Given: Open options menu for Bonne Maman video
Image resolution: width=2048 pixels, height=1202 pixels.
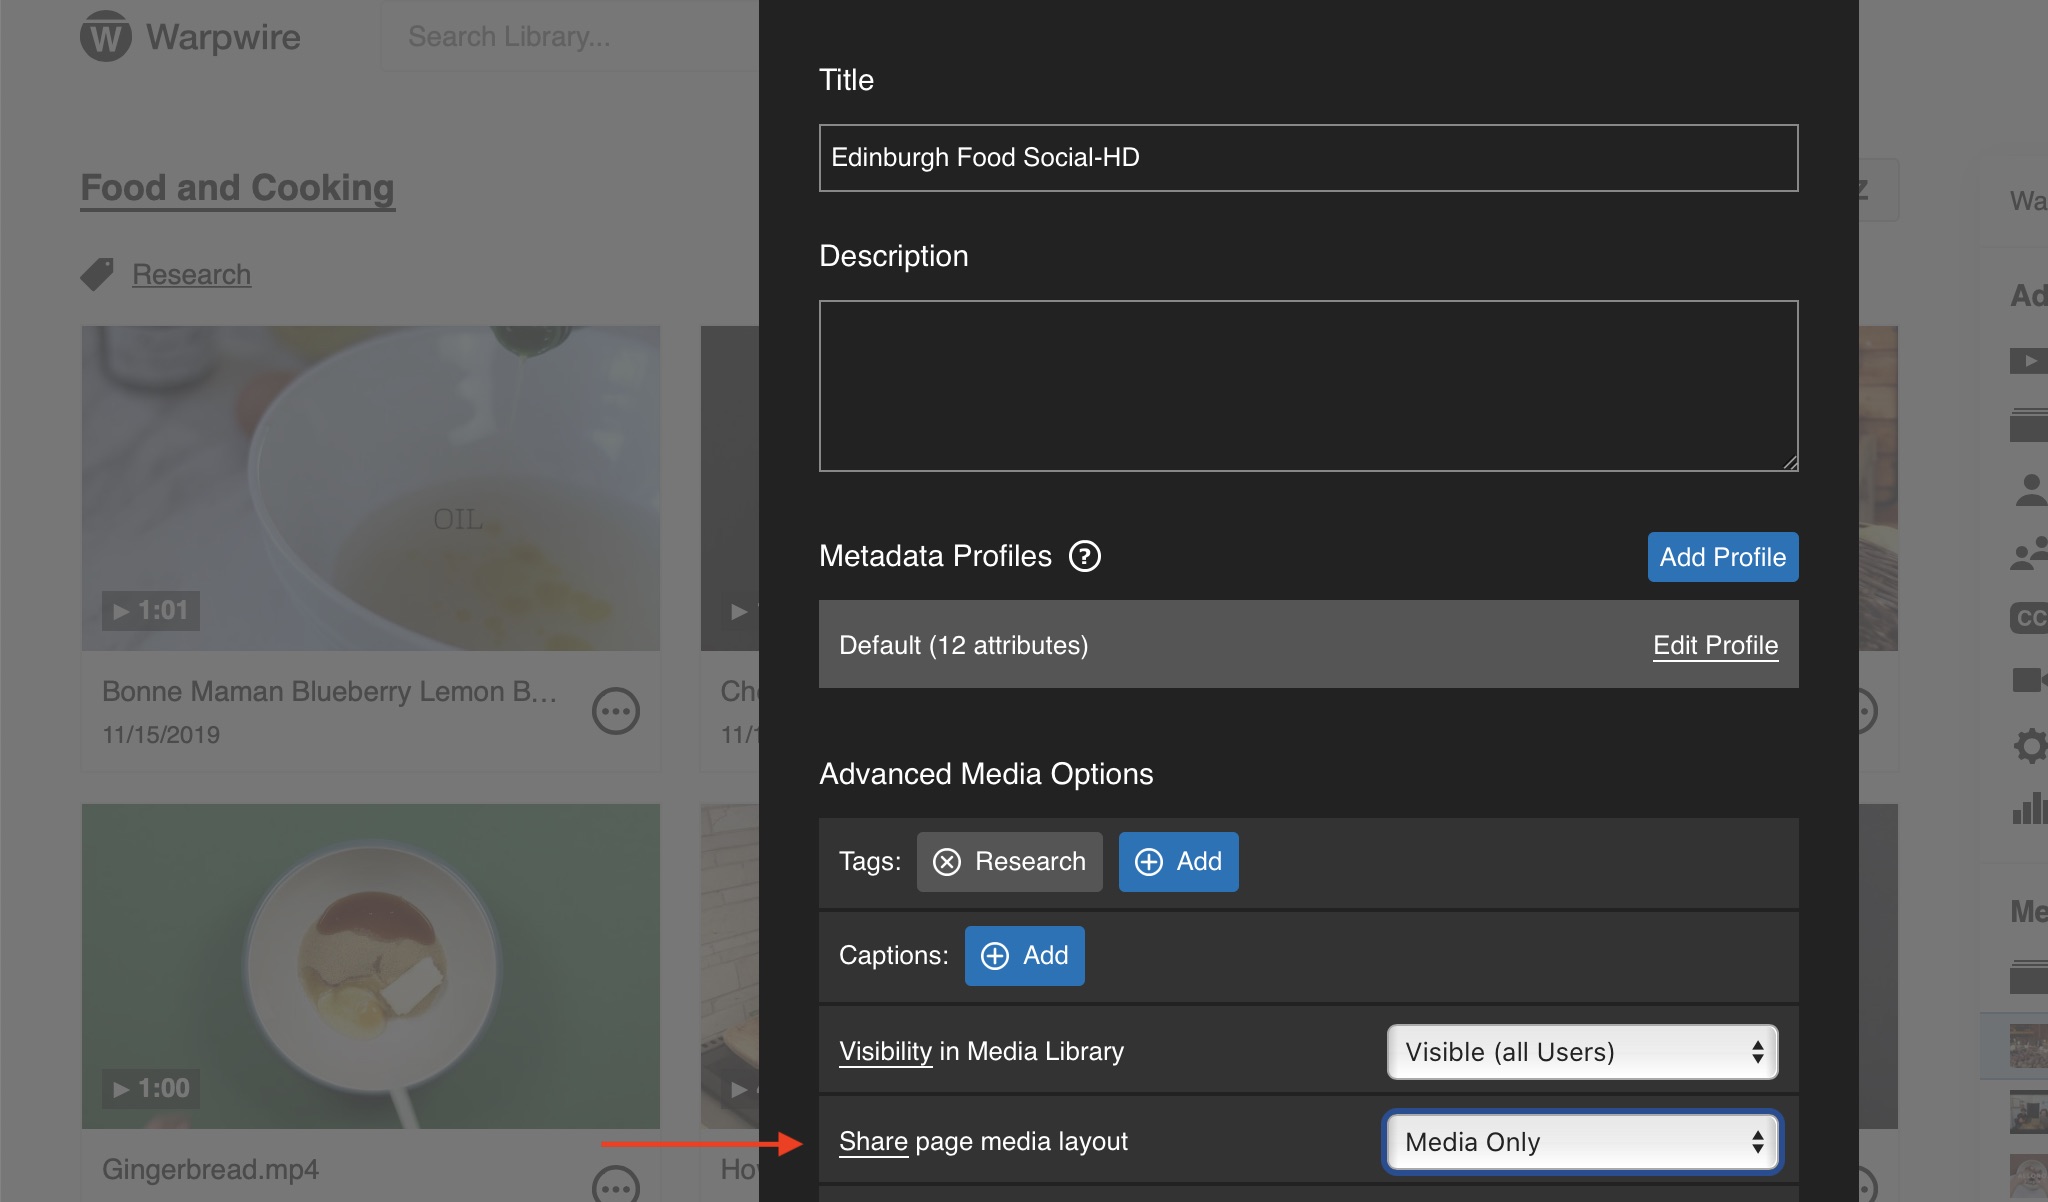Looking at the screenshot, I should (615, 711).
